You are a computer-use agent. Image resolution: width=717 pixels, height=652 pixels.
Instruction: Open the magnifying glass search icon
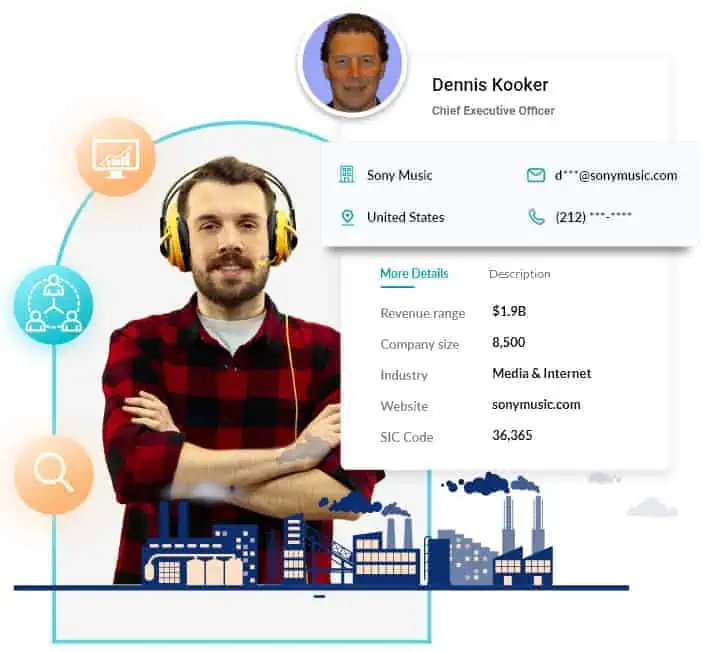[x=54, y=474]
